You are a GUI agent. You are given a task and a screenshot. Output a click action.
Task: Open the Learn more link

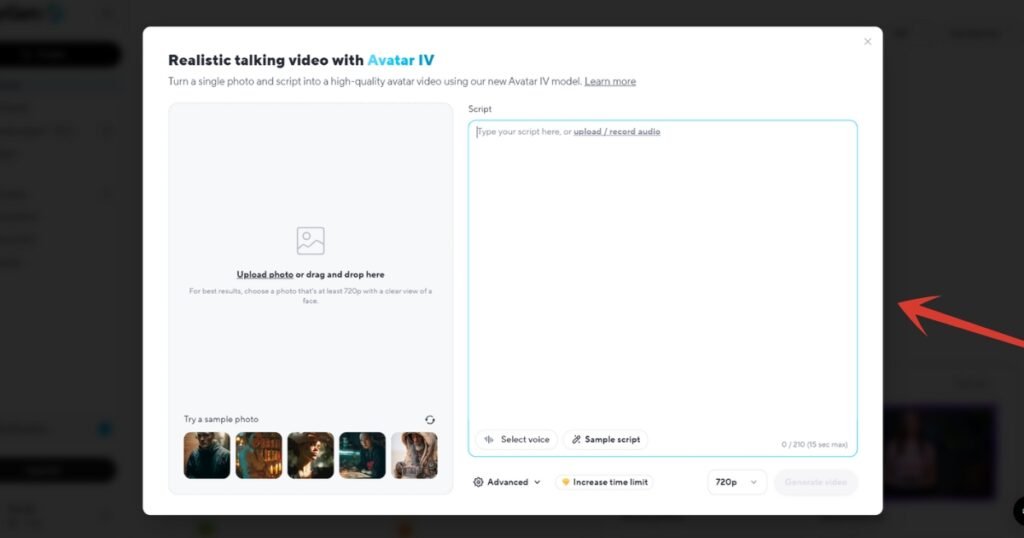tap(610, 81)
